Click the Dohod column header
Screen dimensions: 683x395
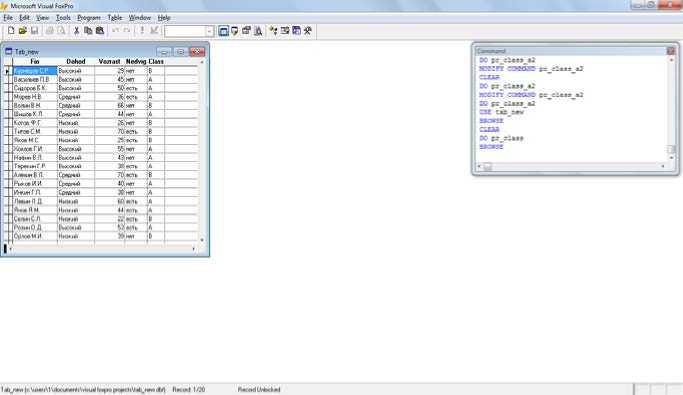pos(76,61)
